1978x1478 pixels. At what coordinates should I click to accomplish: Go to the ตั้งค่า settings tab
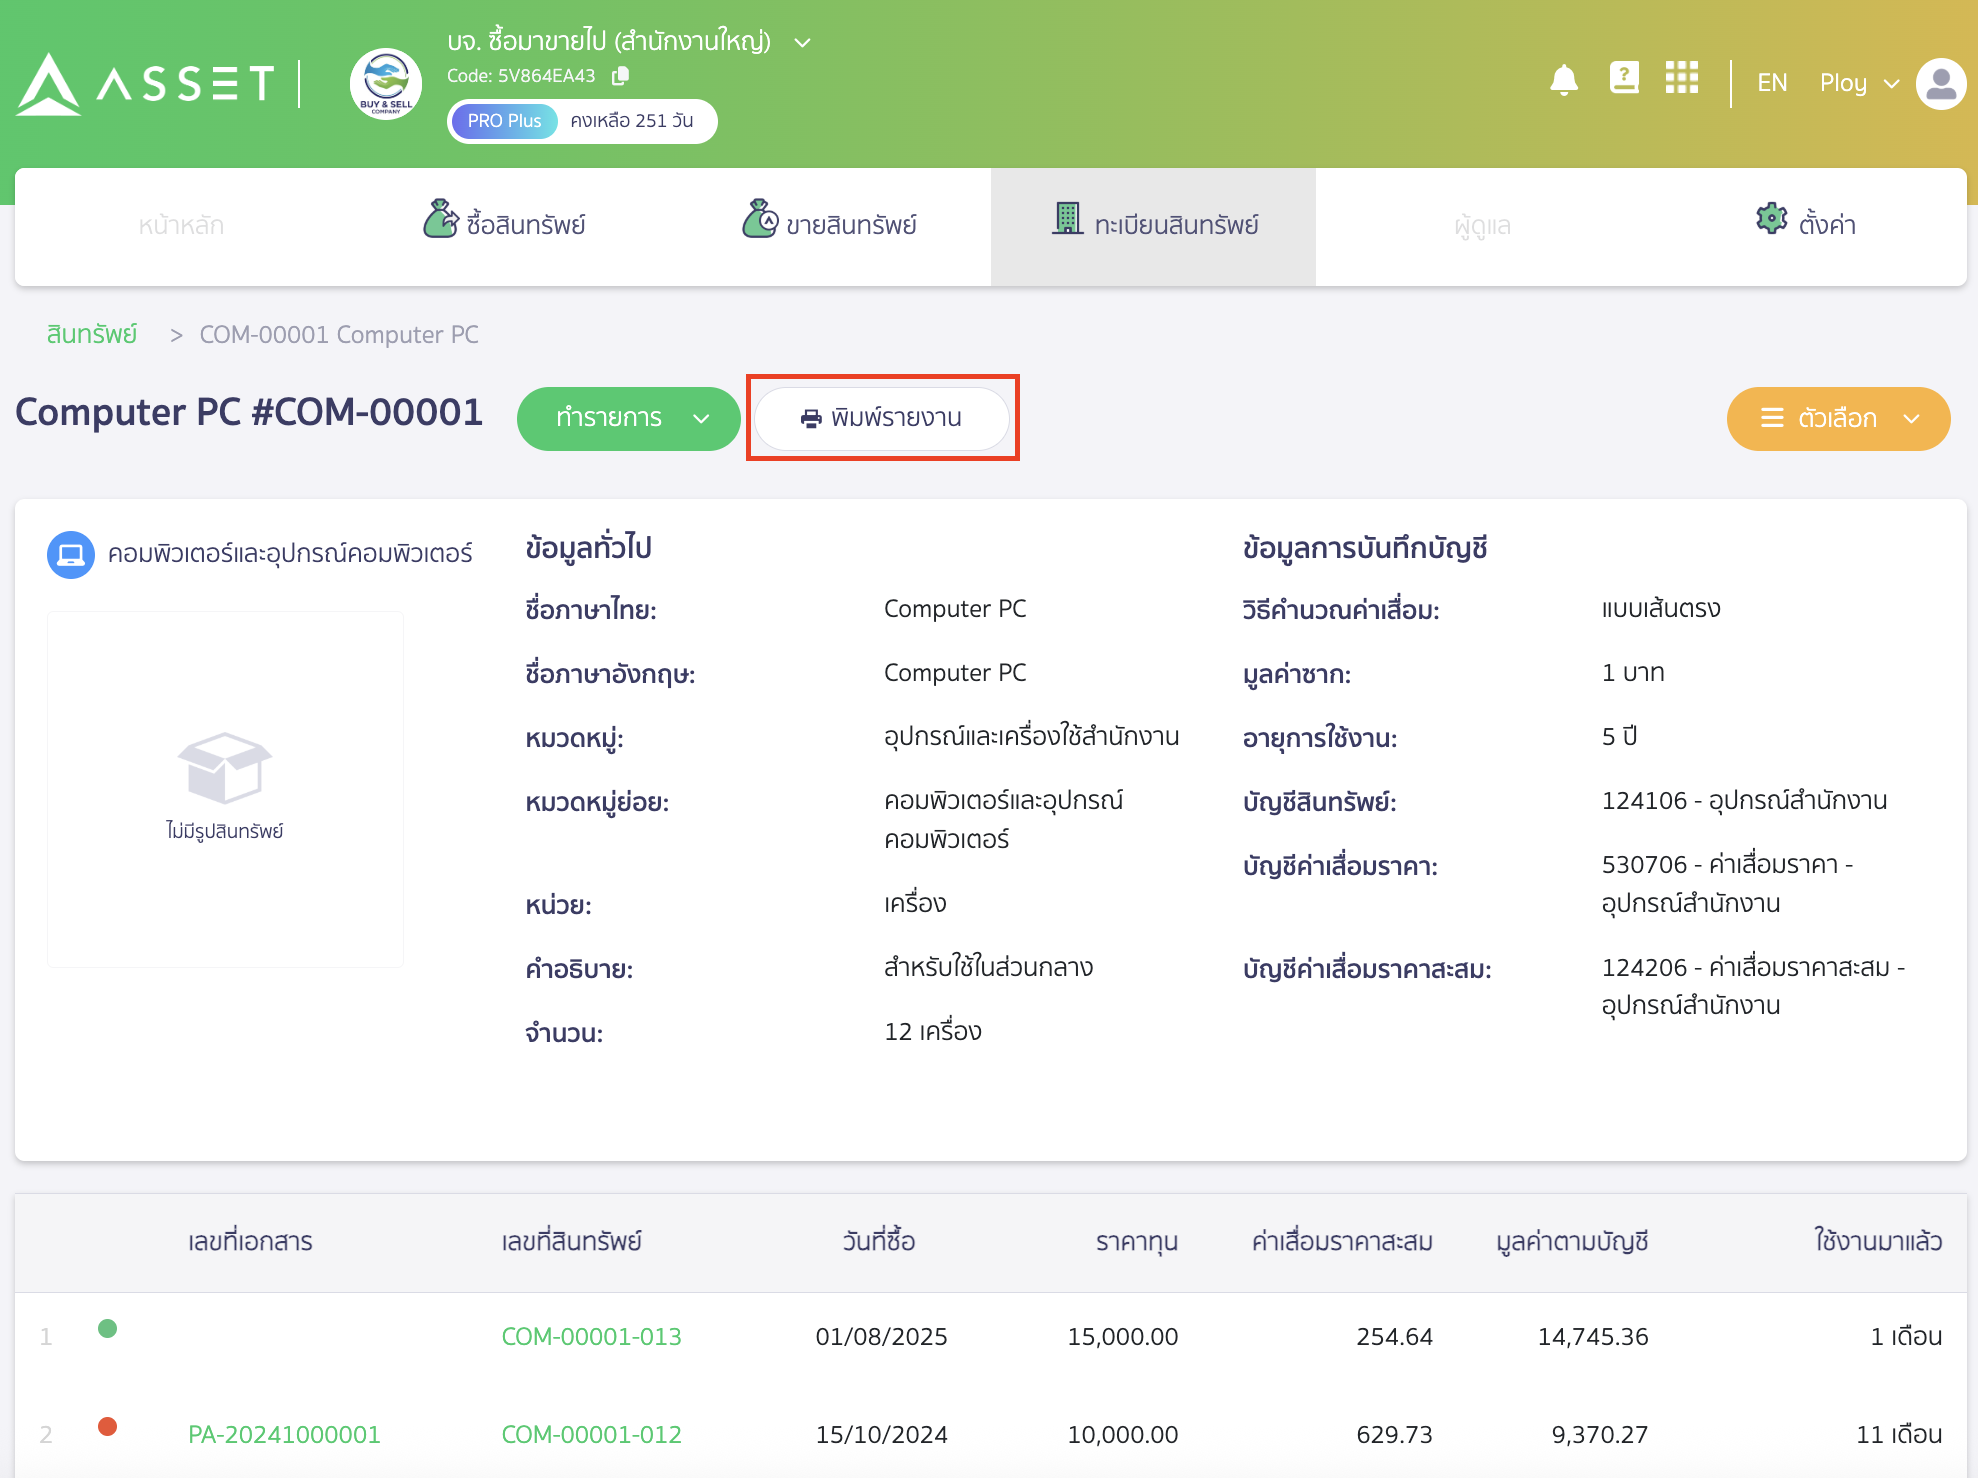pyautogui.click(x=1806, y=224)
